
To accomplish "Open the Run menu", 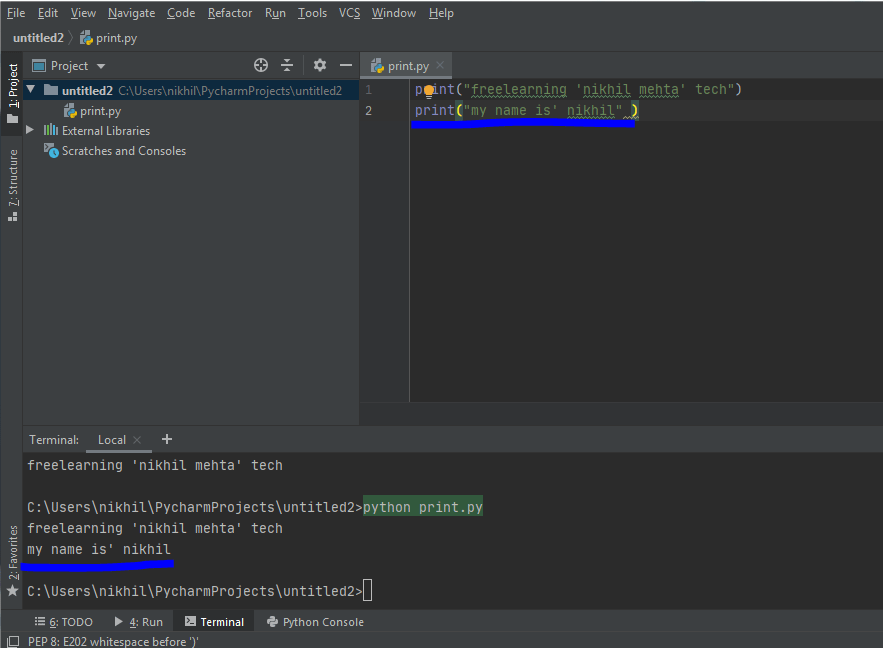I will [275, 13].
